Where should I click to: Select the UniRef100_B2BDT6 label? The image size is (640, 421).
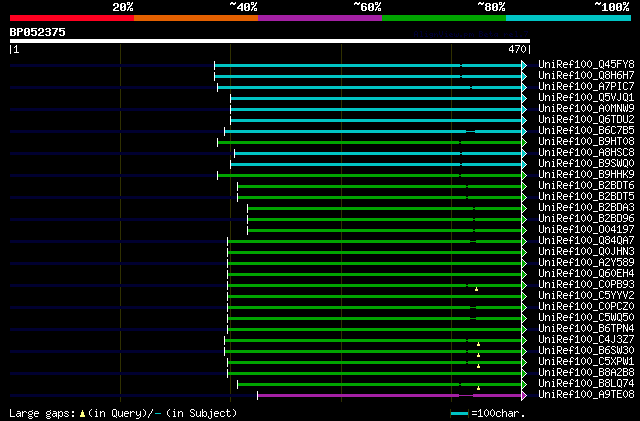coord(586,186)
